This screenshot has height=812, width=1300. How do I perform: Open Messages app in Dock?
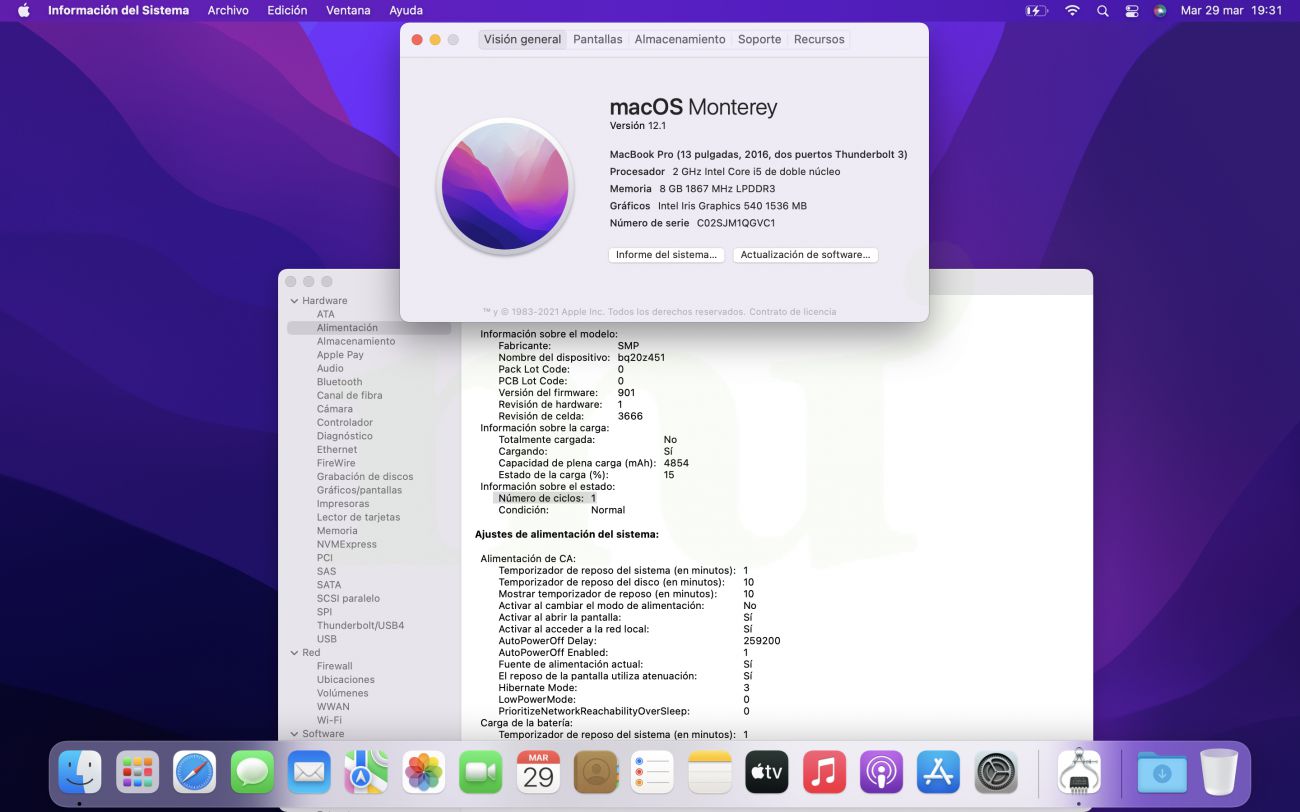252,772
